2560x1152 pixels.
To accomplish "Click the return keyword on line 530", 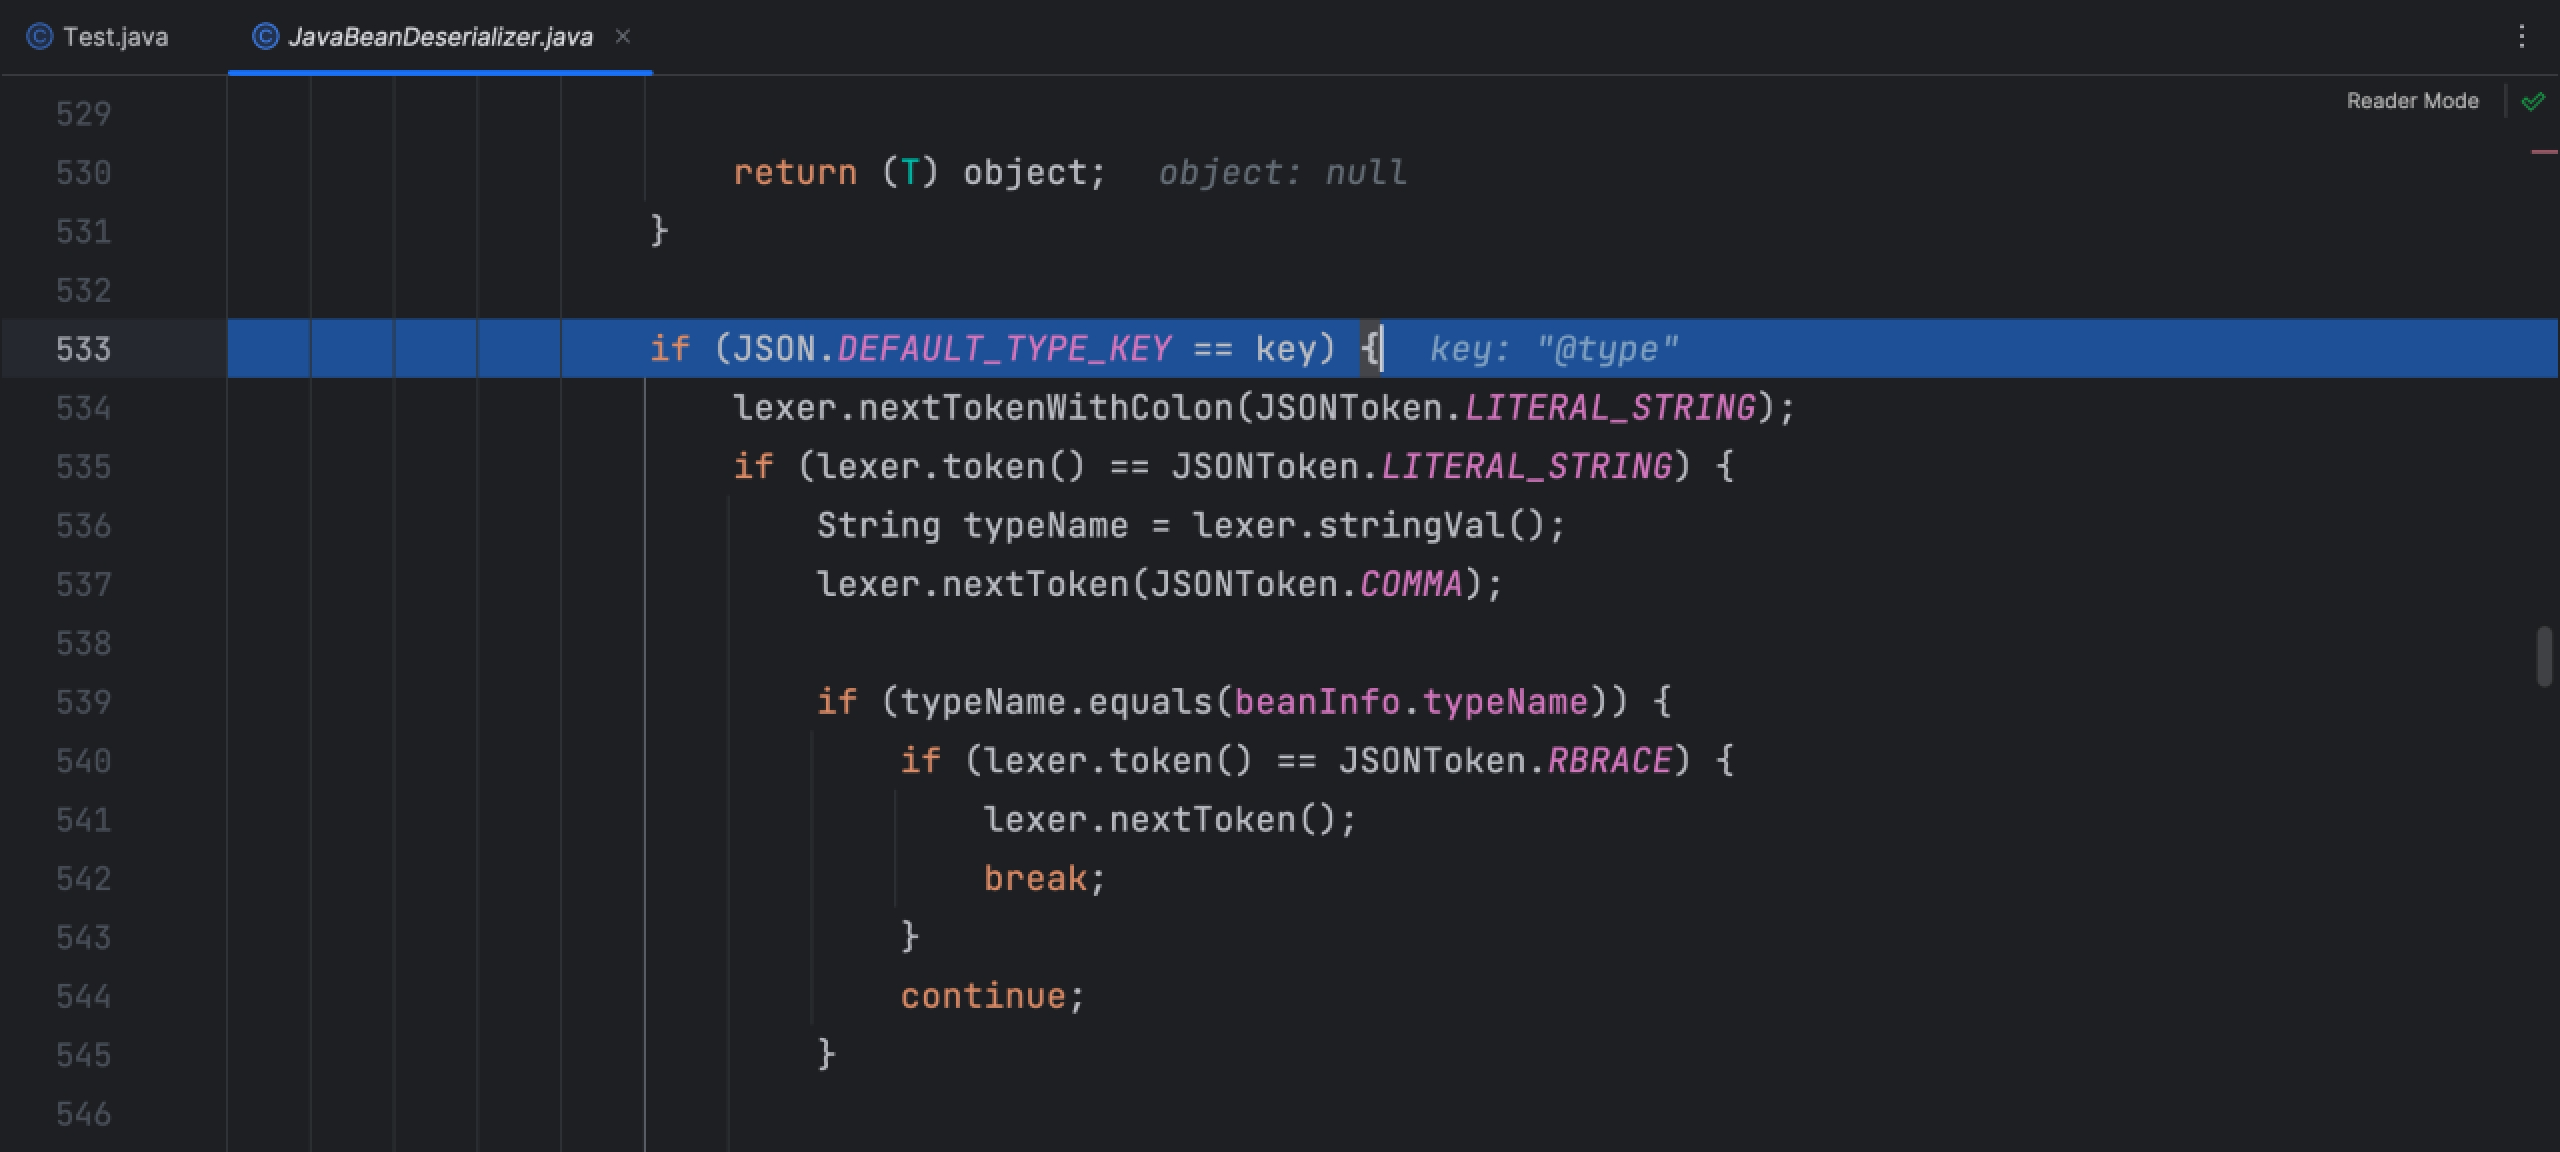I will point(795,173).
